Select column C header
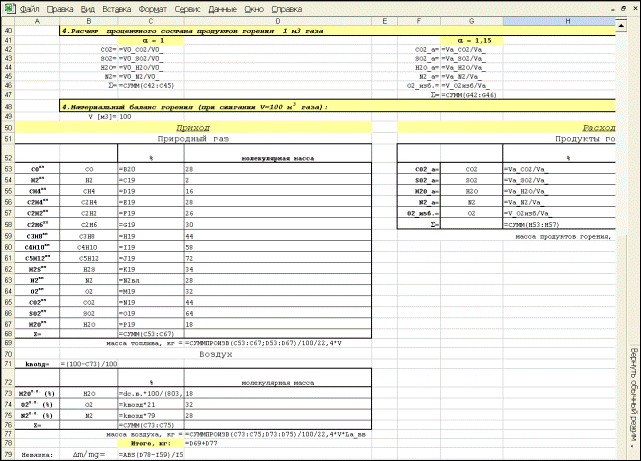This screenshot has height=461, width=641. tap(151, 21)
